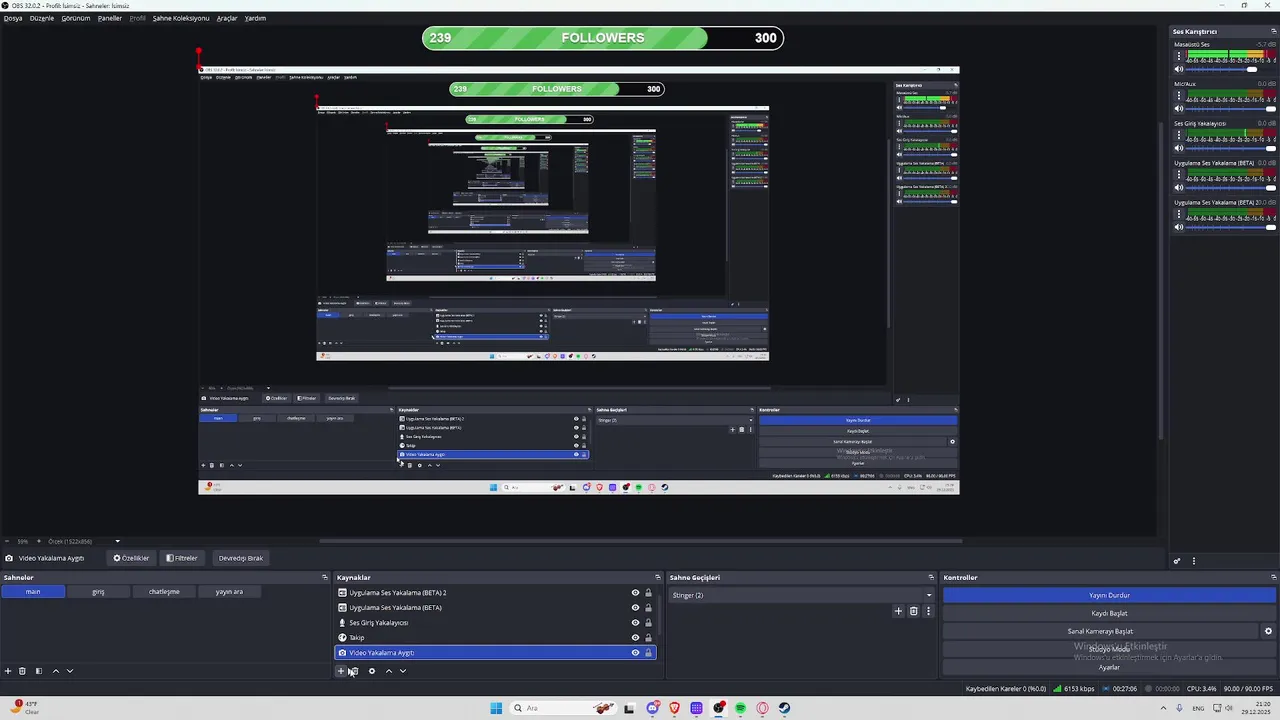
Task: Mute Masaüstü Ses speaker icon
Action: [1179, 69]
